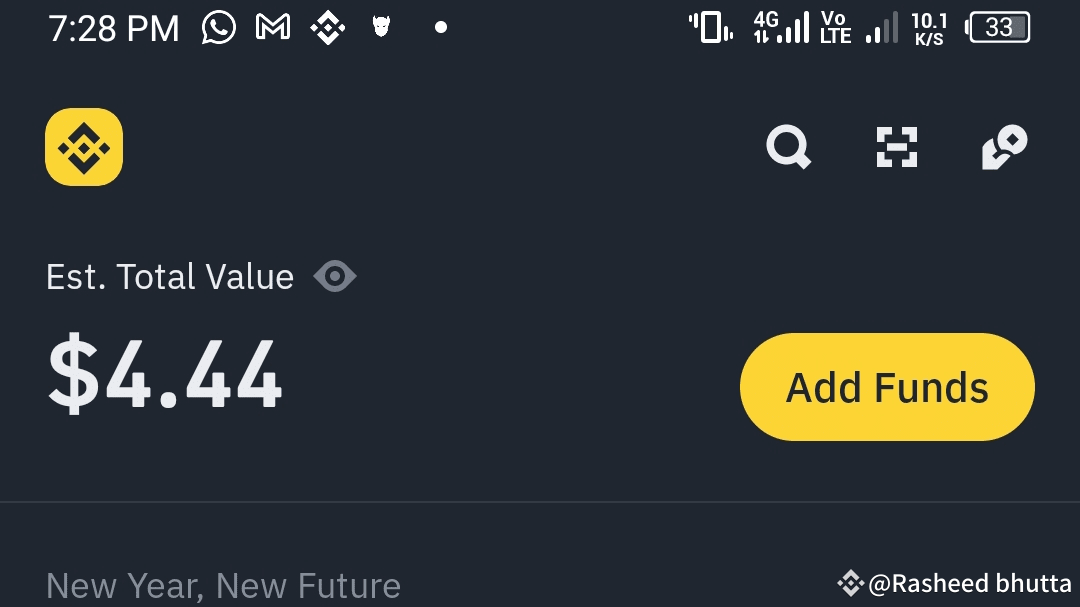The width and height of the screenshot is (1080, 607).
Task: Tap the yellow Binance logo icon
Action: 84,147
